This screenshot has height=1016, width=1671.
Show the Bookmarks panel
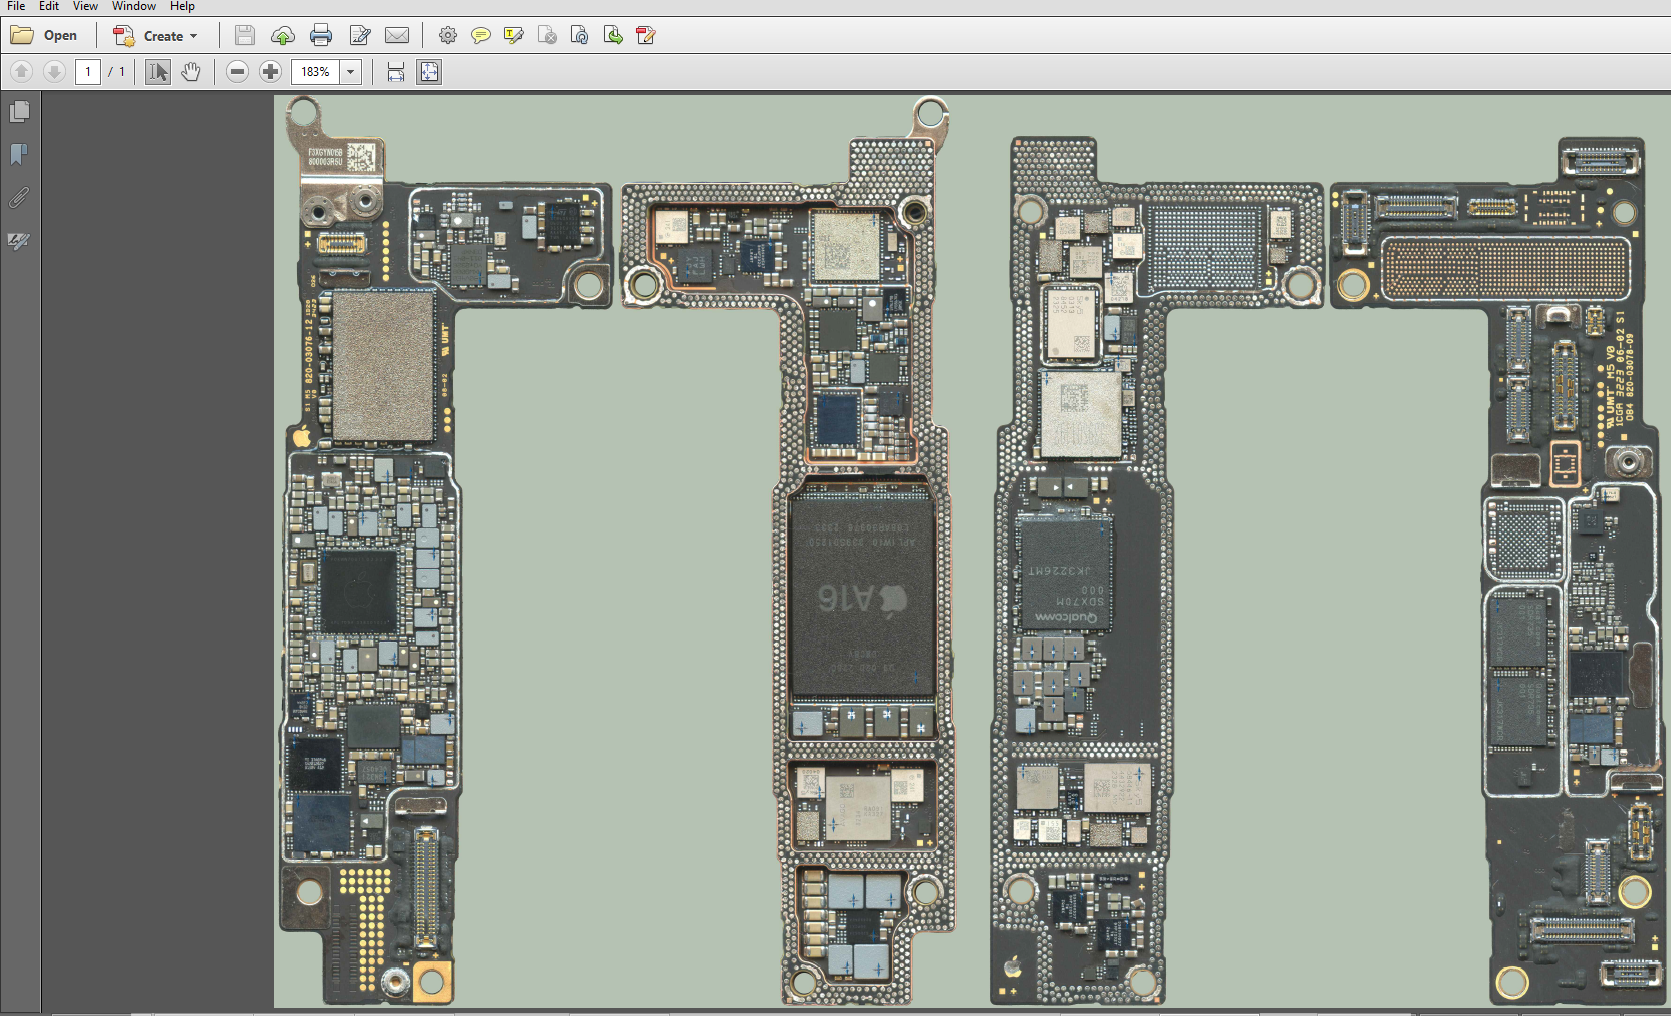[x=19, y=154]
